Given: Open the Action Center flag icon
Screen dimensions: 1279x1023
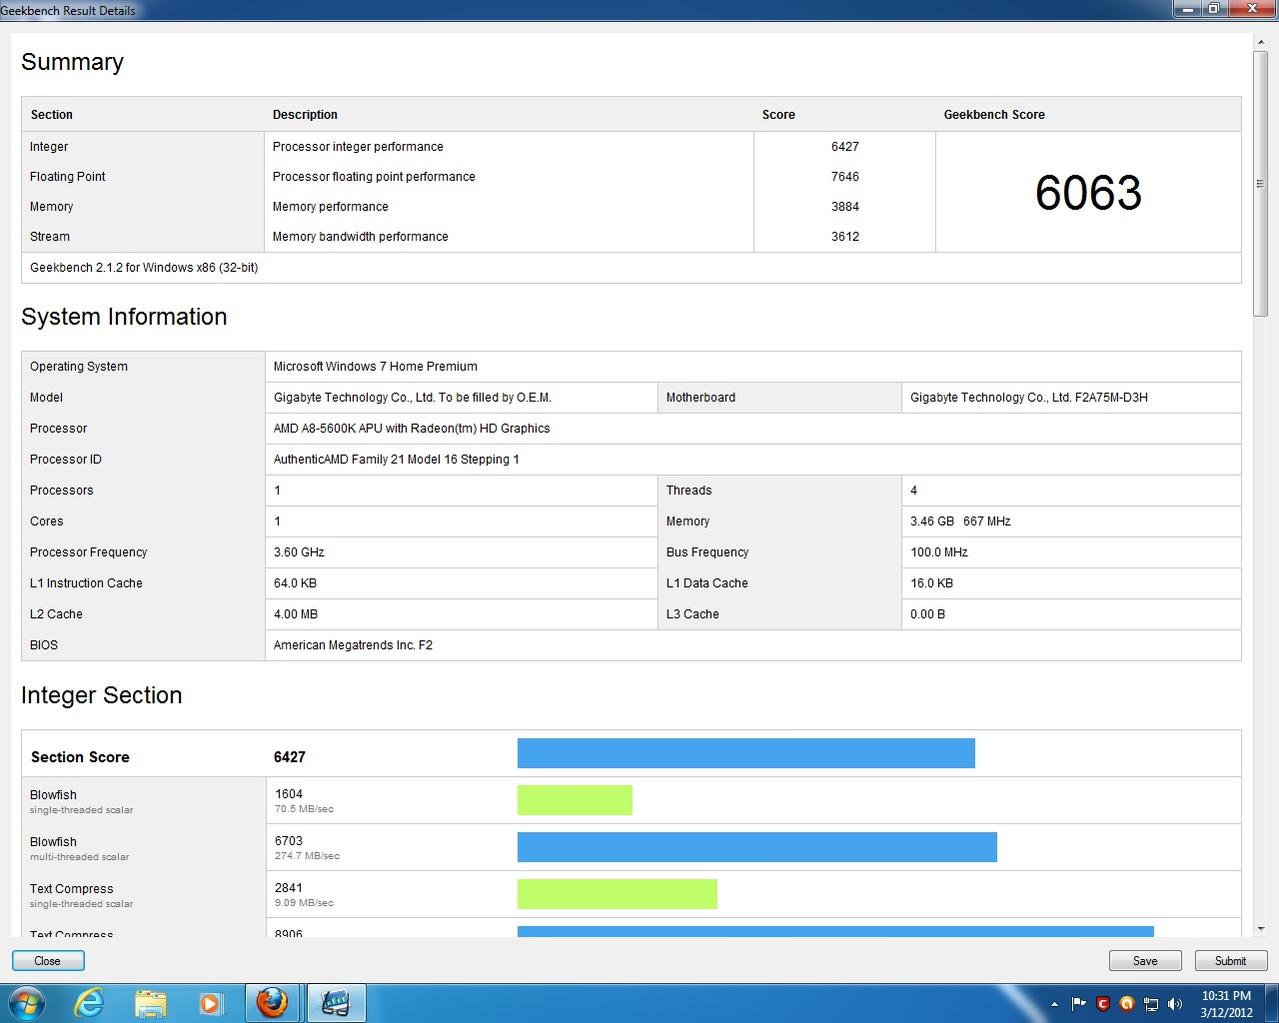Looking at the screenshot, I should (x=1078, y=1004).
